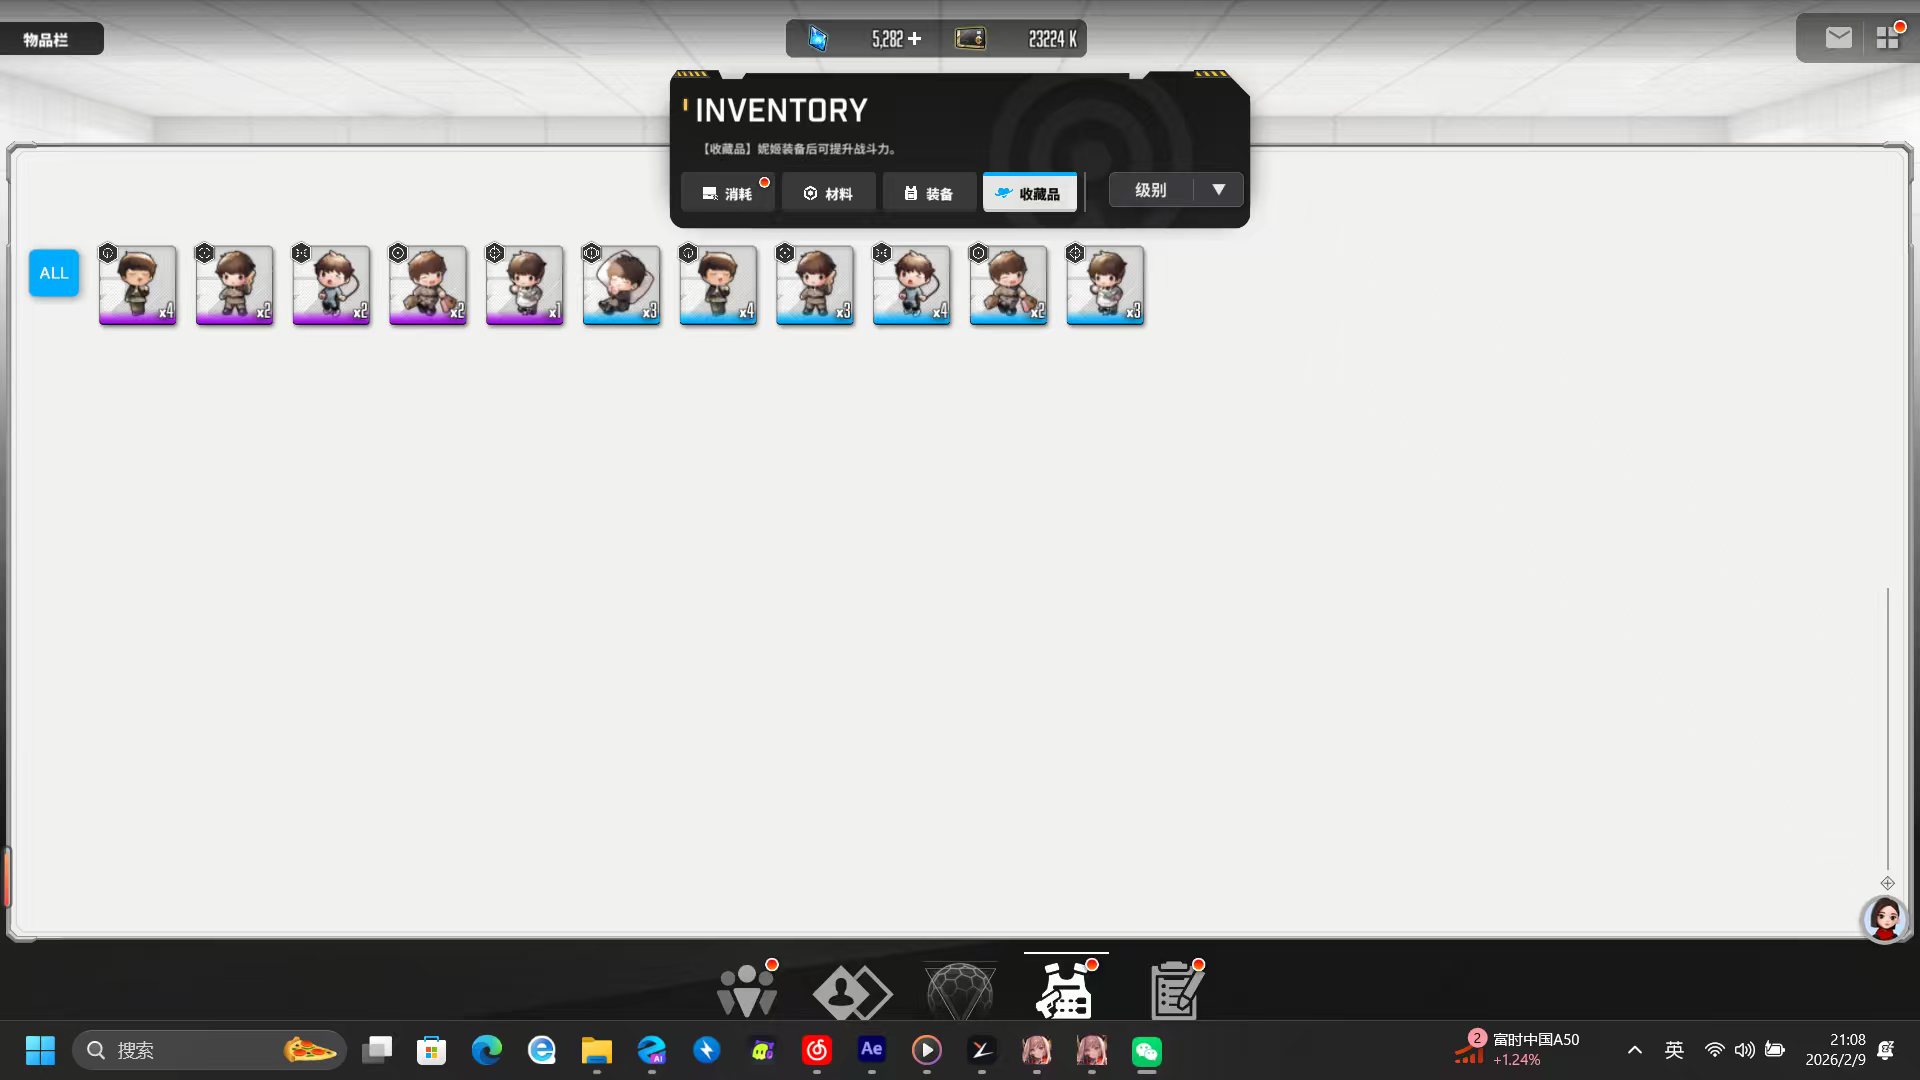
Task: Open the grid menu icon top right
Action: [1887, 38]
